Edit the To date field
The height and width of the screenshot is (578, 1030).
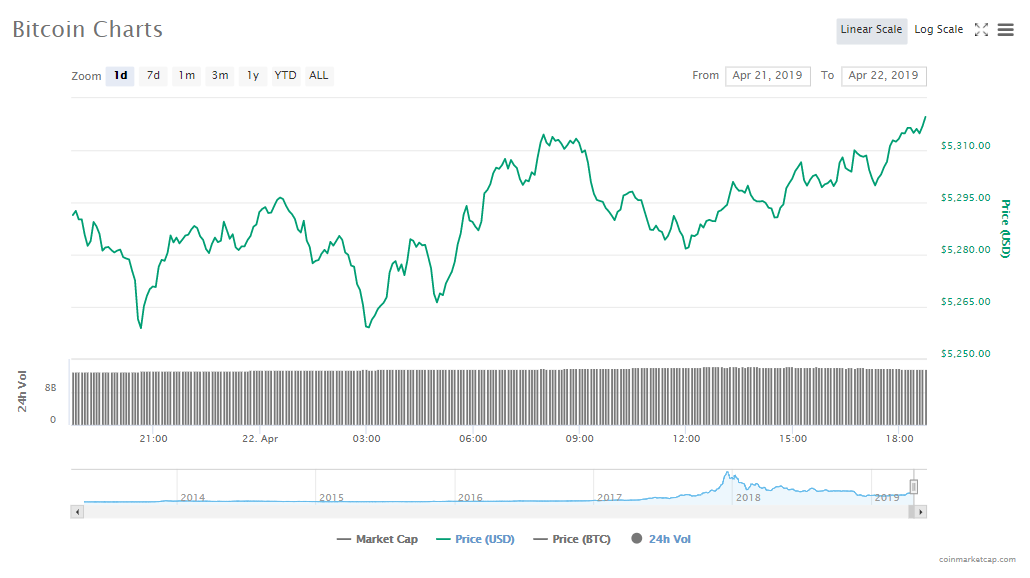(x=884, y=76)
